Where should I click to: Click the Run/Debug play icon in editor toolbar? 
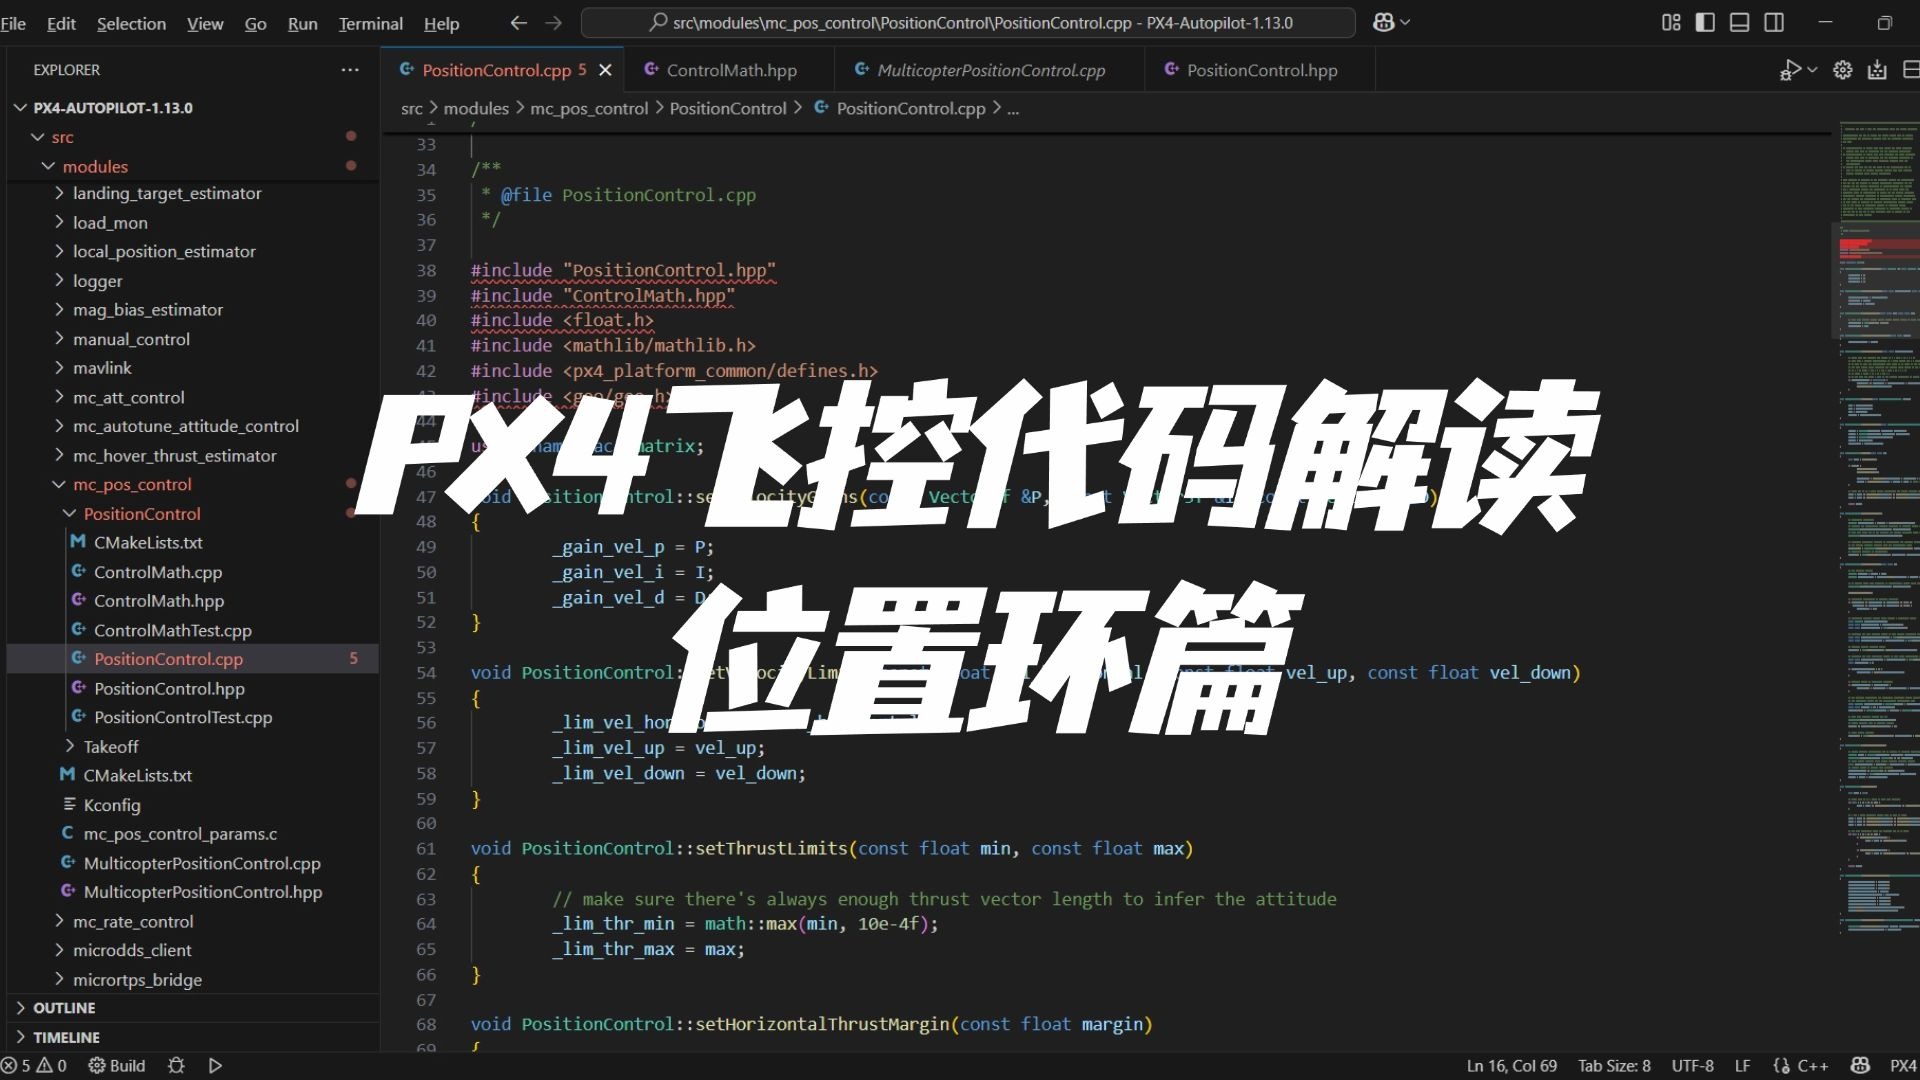pos(1790,70)
